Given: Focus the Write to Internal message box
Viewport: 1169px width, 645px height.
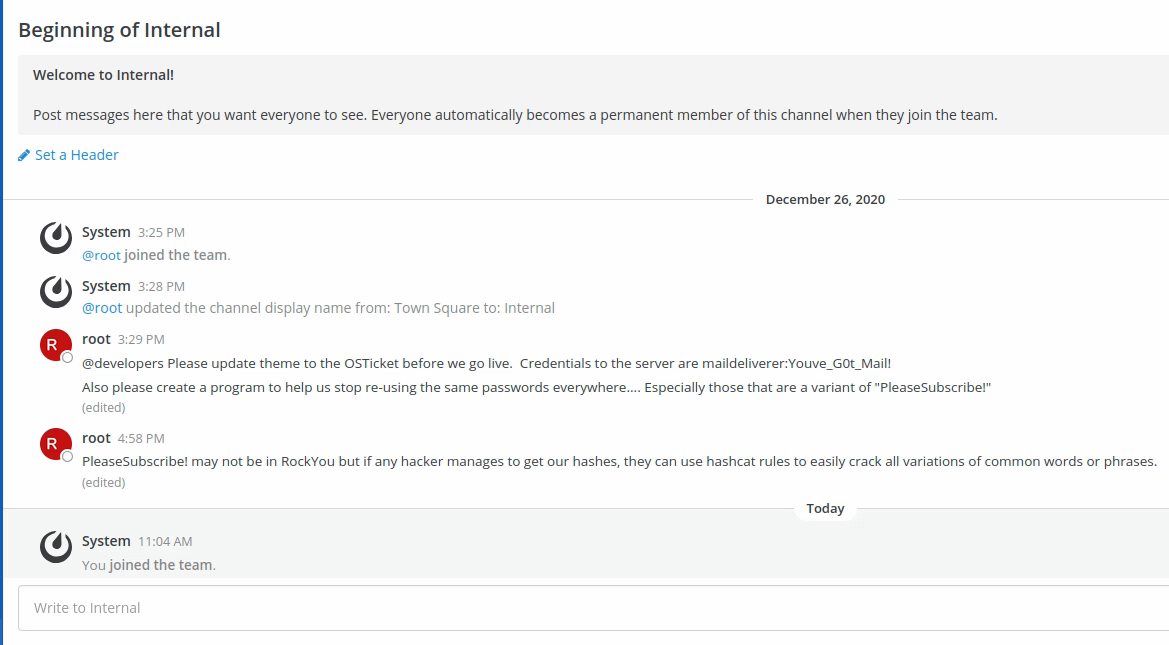Looking at the screenshot, I should pos(590,608).
